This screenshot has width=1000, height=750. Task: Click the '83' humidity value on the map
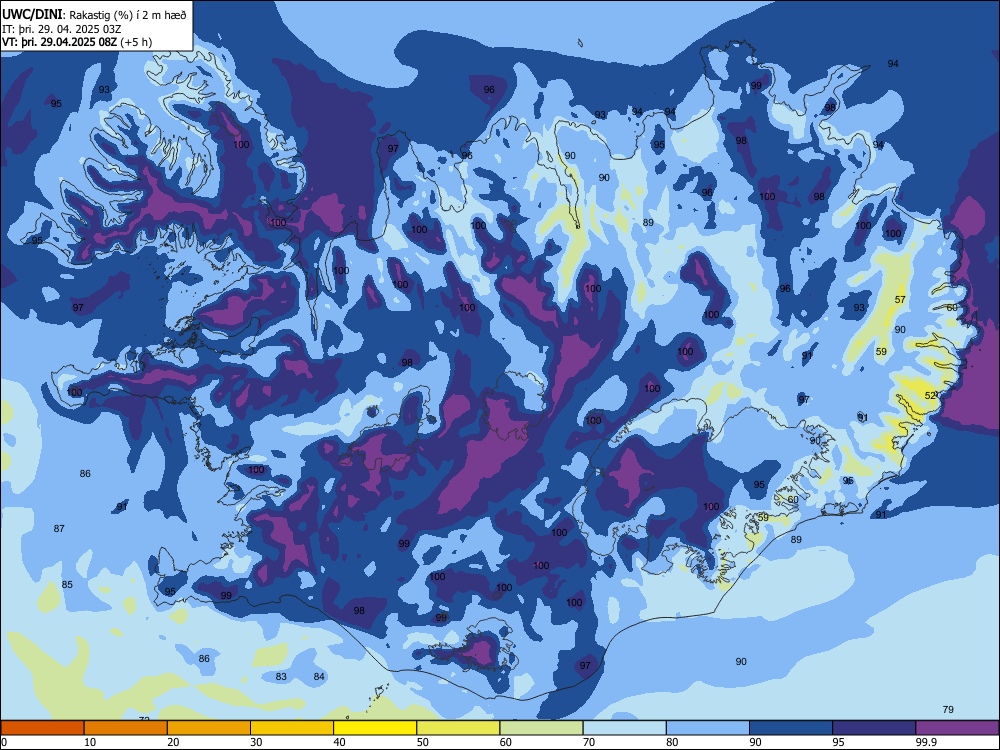(x=281, y=676)
